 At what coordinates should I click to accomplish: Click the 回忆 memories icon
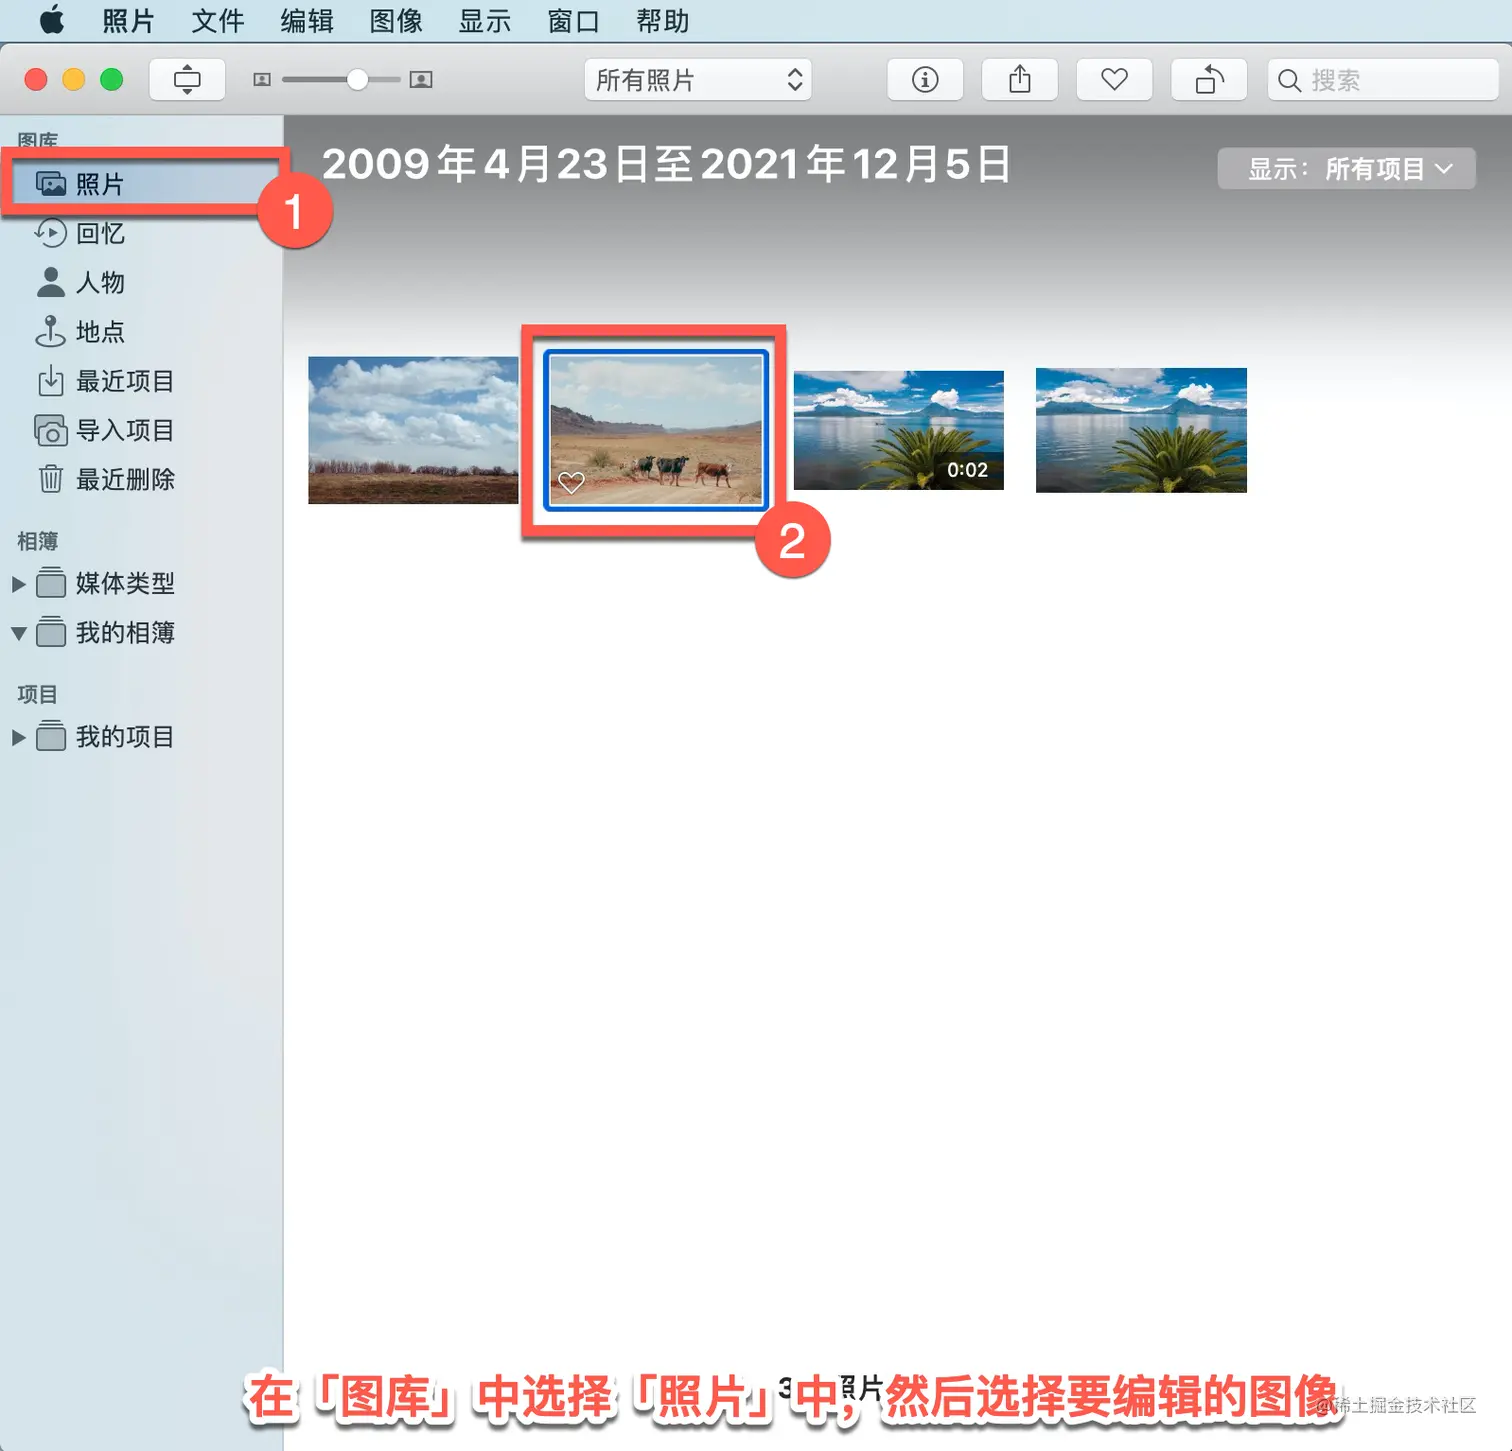51,233
